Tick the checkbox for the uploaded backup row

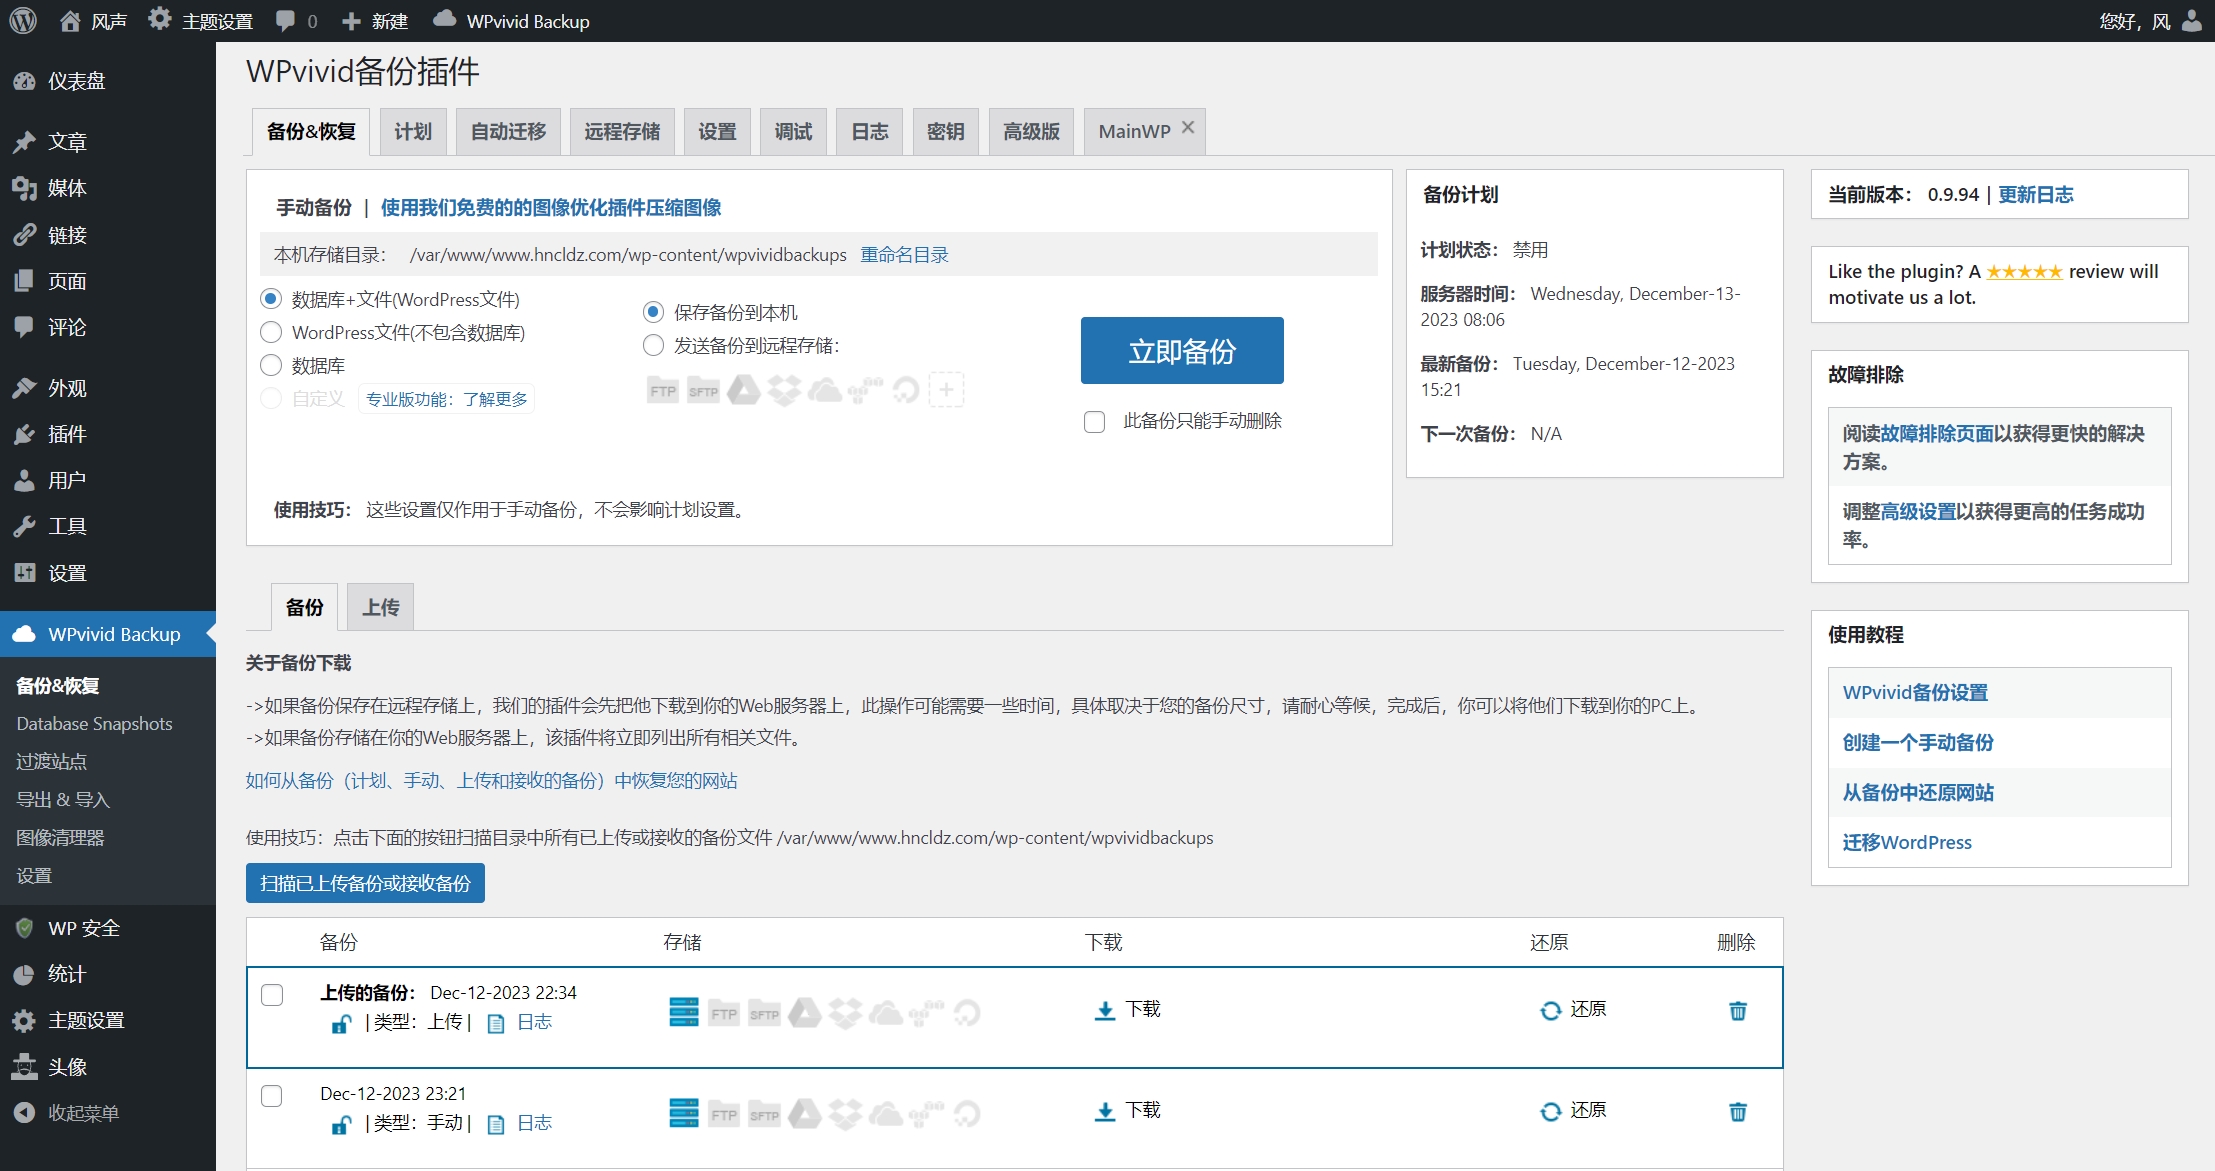[x=272, y=995]
